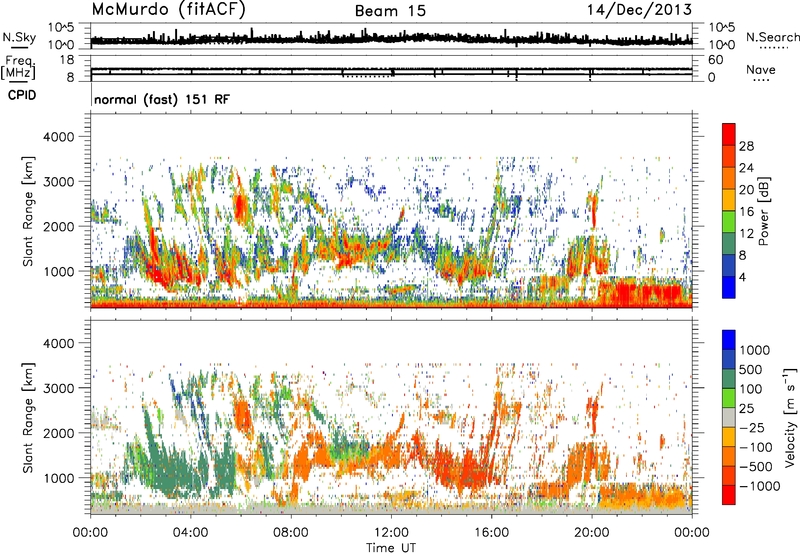Click the 14/Dec/2013 date label

tap(639, 10)
